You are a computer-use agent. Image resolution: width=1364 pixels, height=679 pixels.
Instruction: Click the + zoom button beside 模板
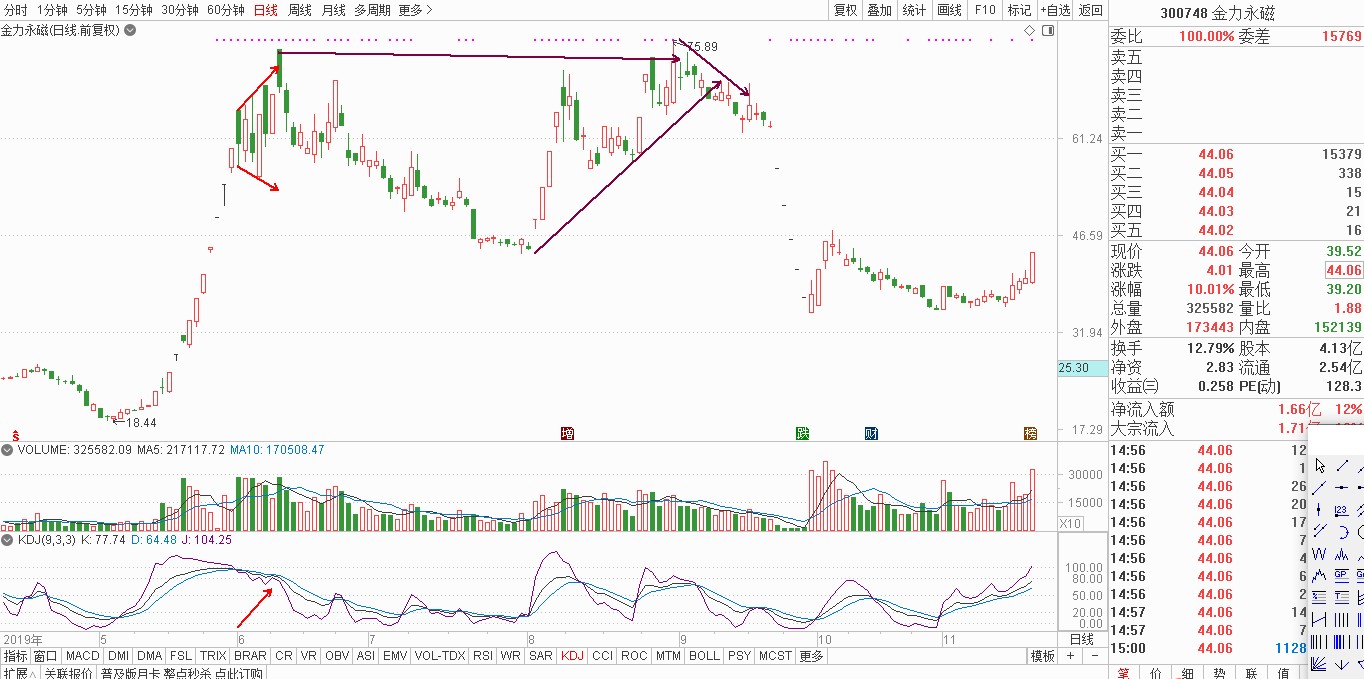[x=1070, y=656]
